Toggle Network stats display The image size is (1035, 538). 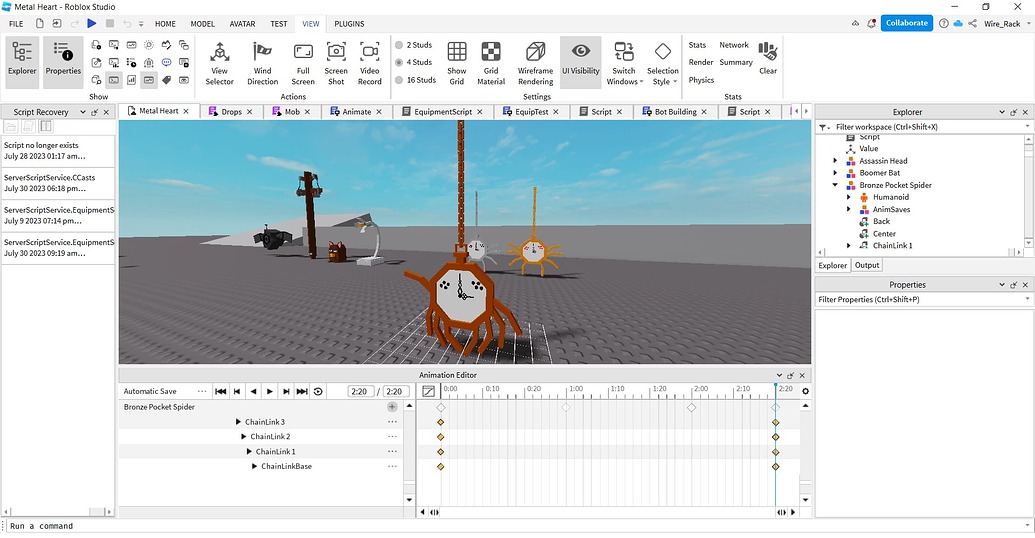[x=733, y=45]
